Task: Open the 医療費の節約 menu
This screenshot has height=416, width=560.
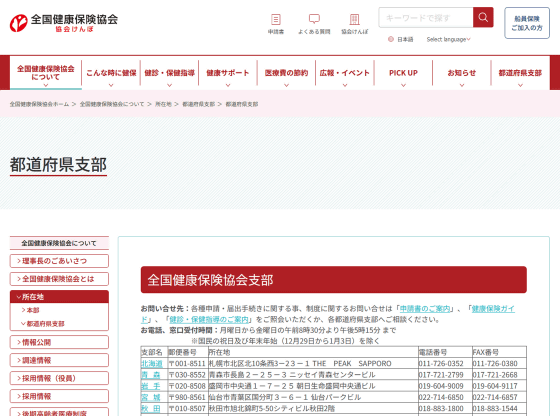Action: [x=286, y=73]
